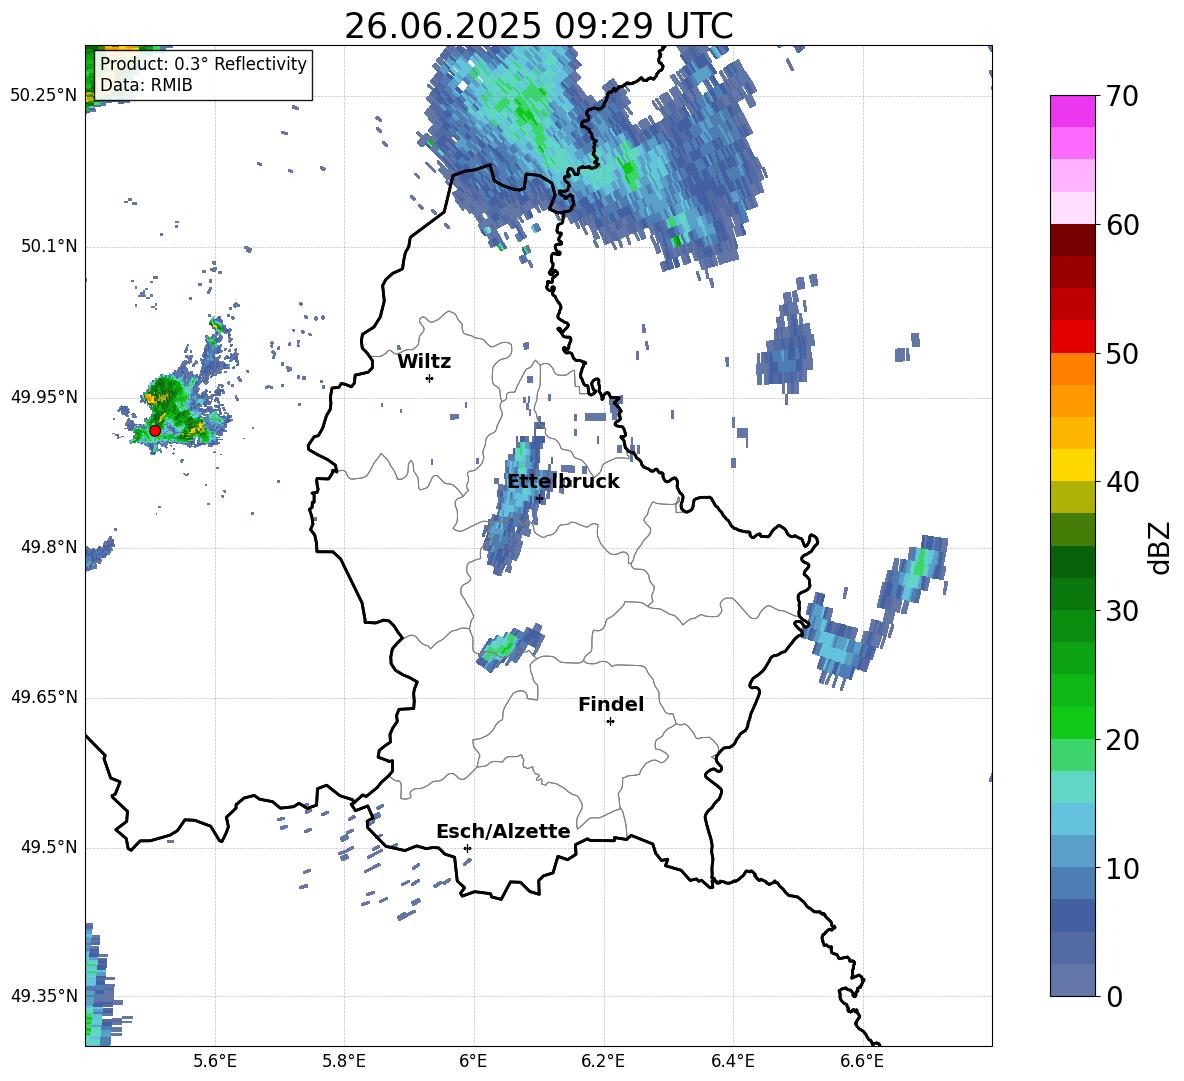Image resolution: width=1184 pixels, height=1081 pixels.
Task: Click the dark green colorbar segment above 30
Action: click(x=1072, y=562)
